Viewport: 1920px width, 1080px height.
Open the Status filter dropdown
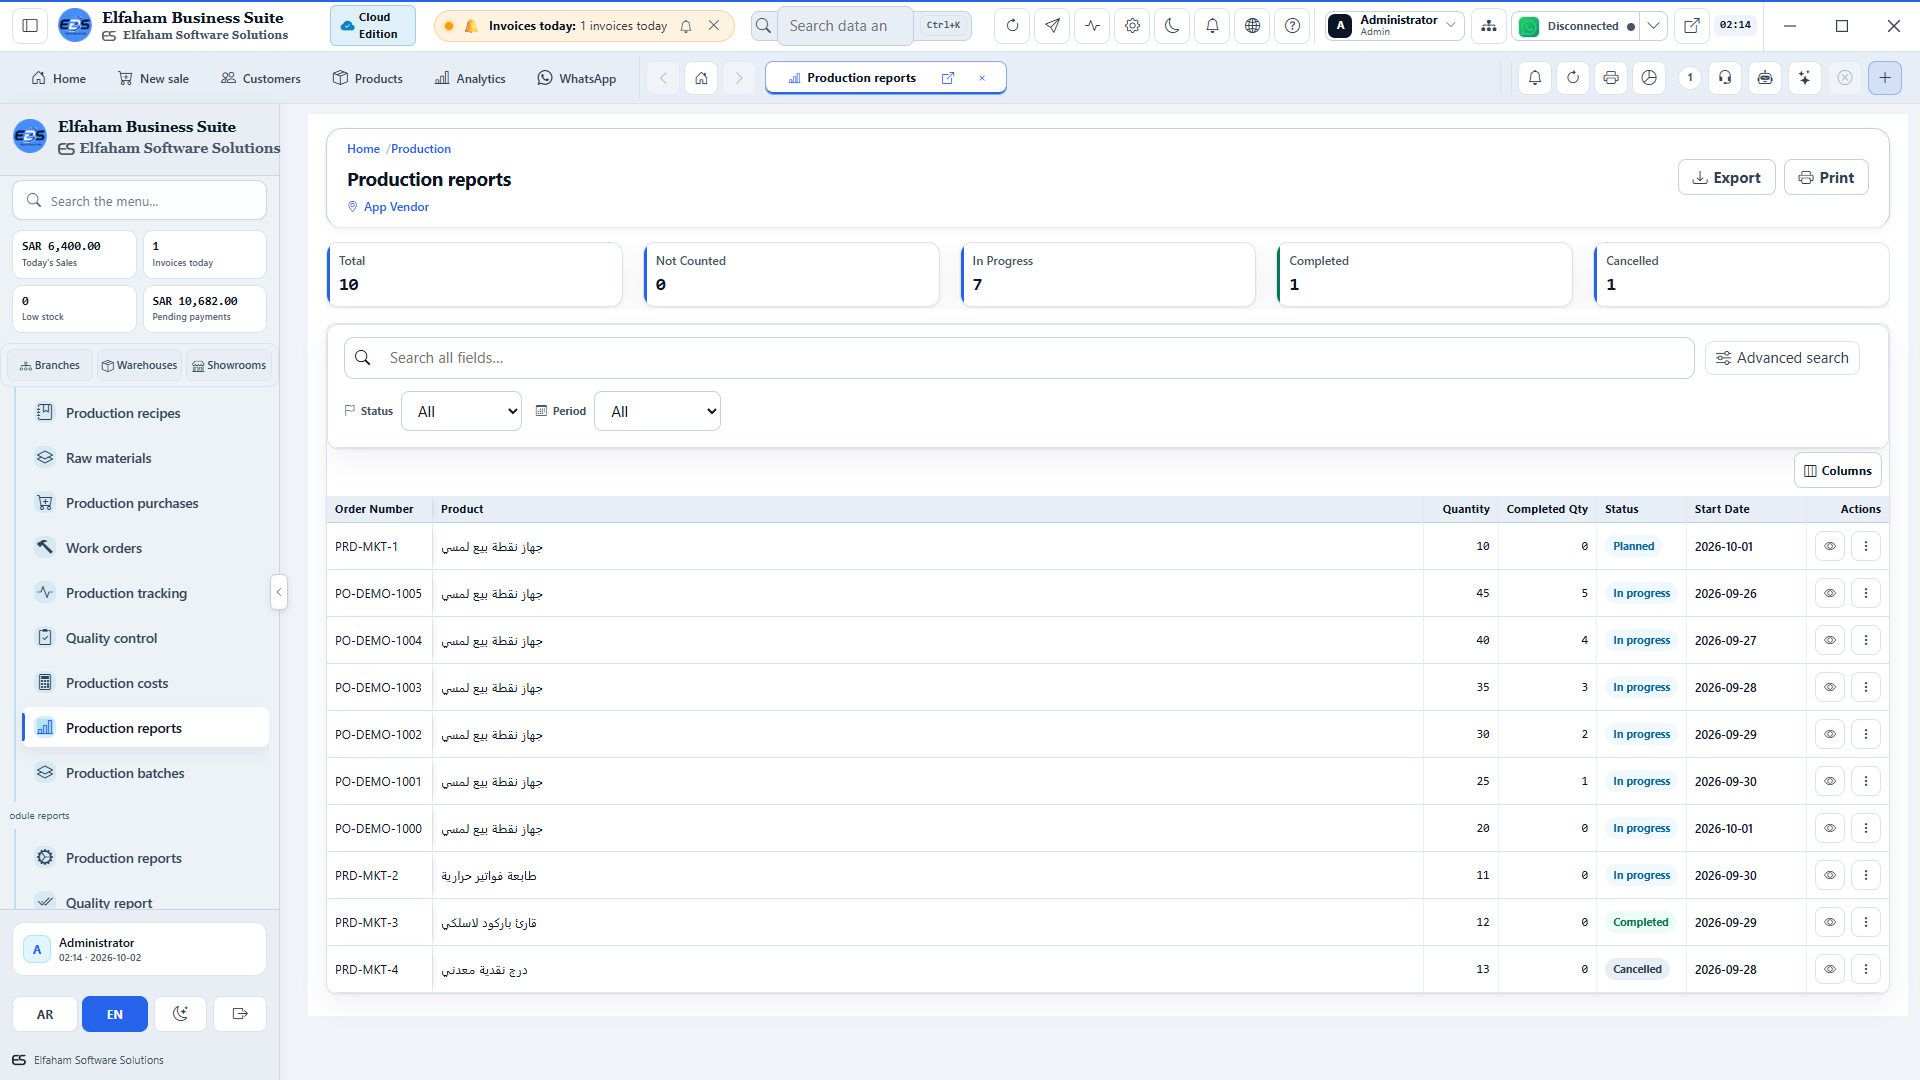pyautogui.click(x=461, y=411)
